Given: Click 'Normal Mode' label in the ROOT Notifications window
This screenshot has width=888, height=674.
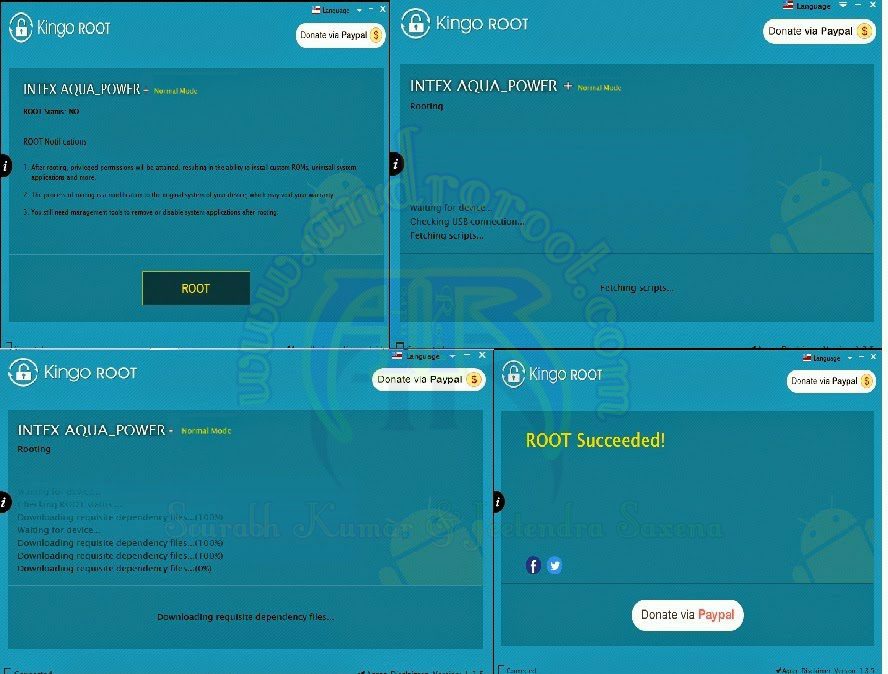Looking at the screenshot, I should pos(176,91).
